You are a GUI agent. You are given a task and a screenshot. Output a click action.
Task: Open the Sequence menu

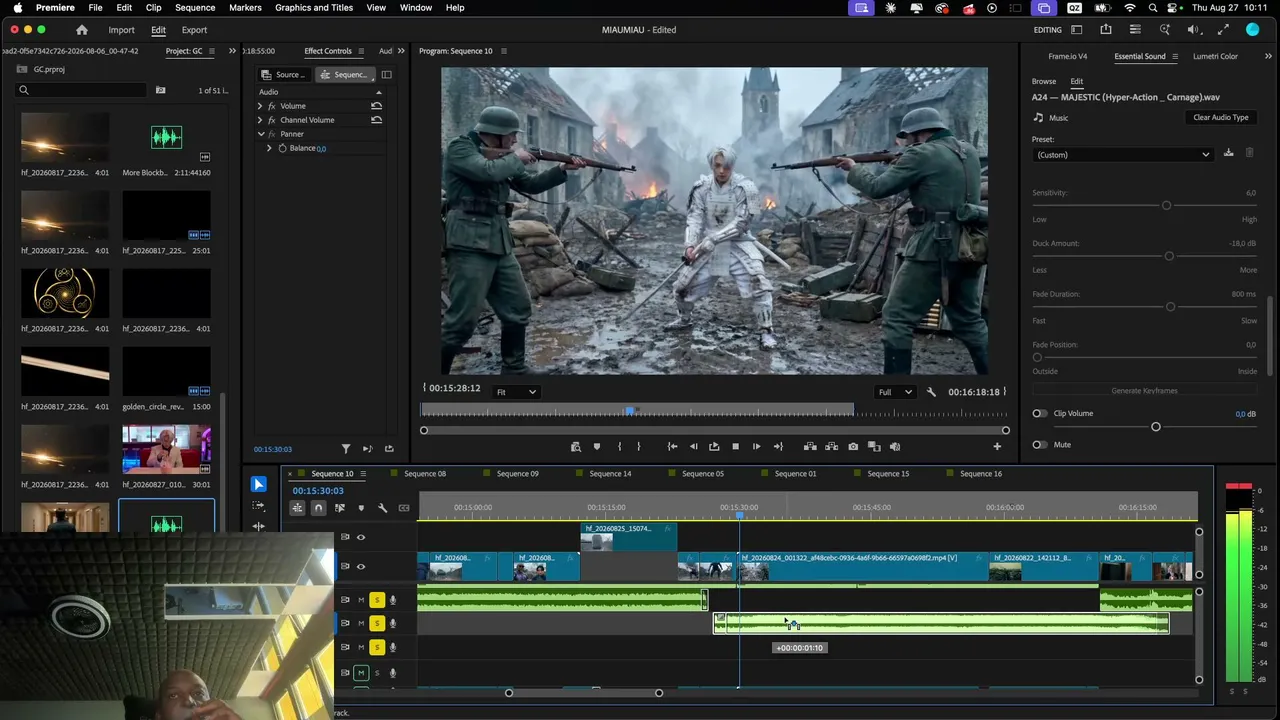point(195,8)
